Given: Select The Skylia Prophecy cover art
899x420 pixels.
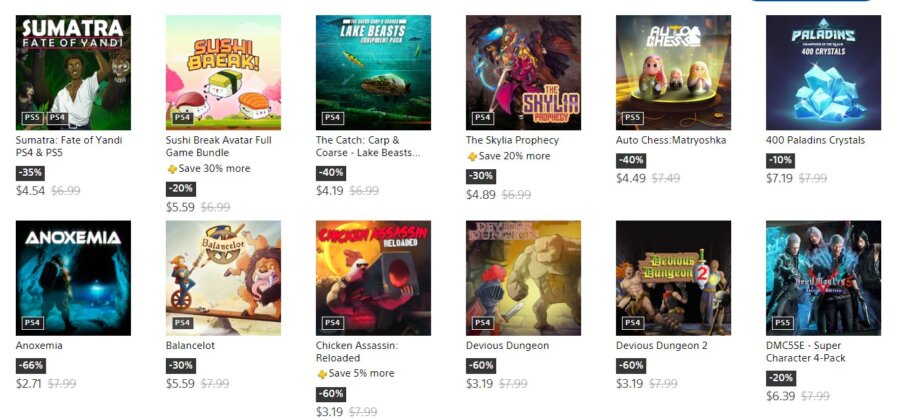Looking at the screenshot, I should tap(523, 72).
